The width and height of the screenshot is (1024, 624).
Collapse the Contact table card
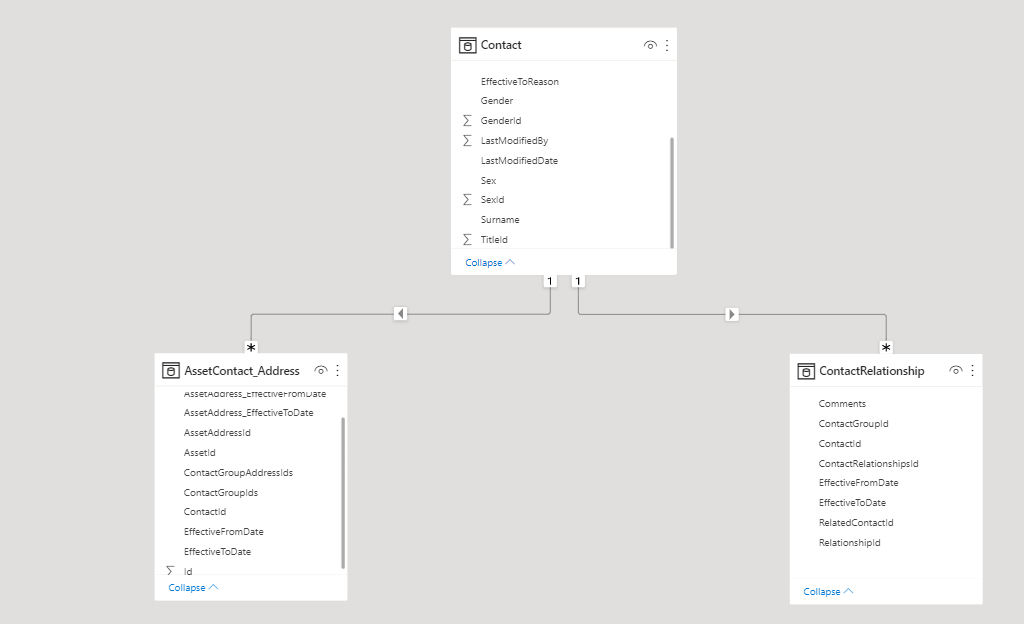point(490,262)
